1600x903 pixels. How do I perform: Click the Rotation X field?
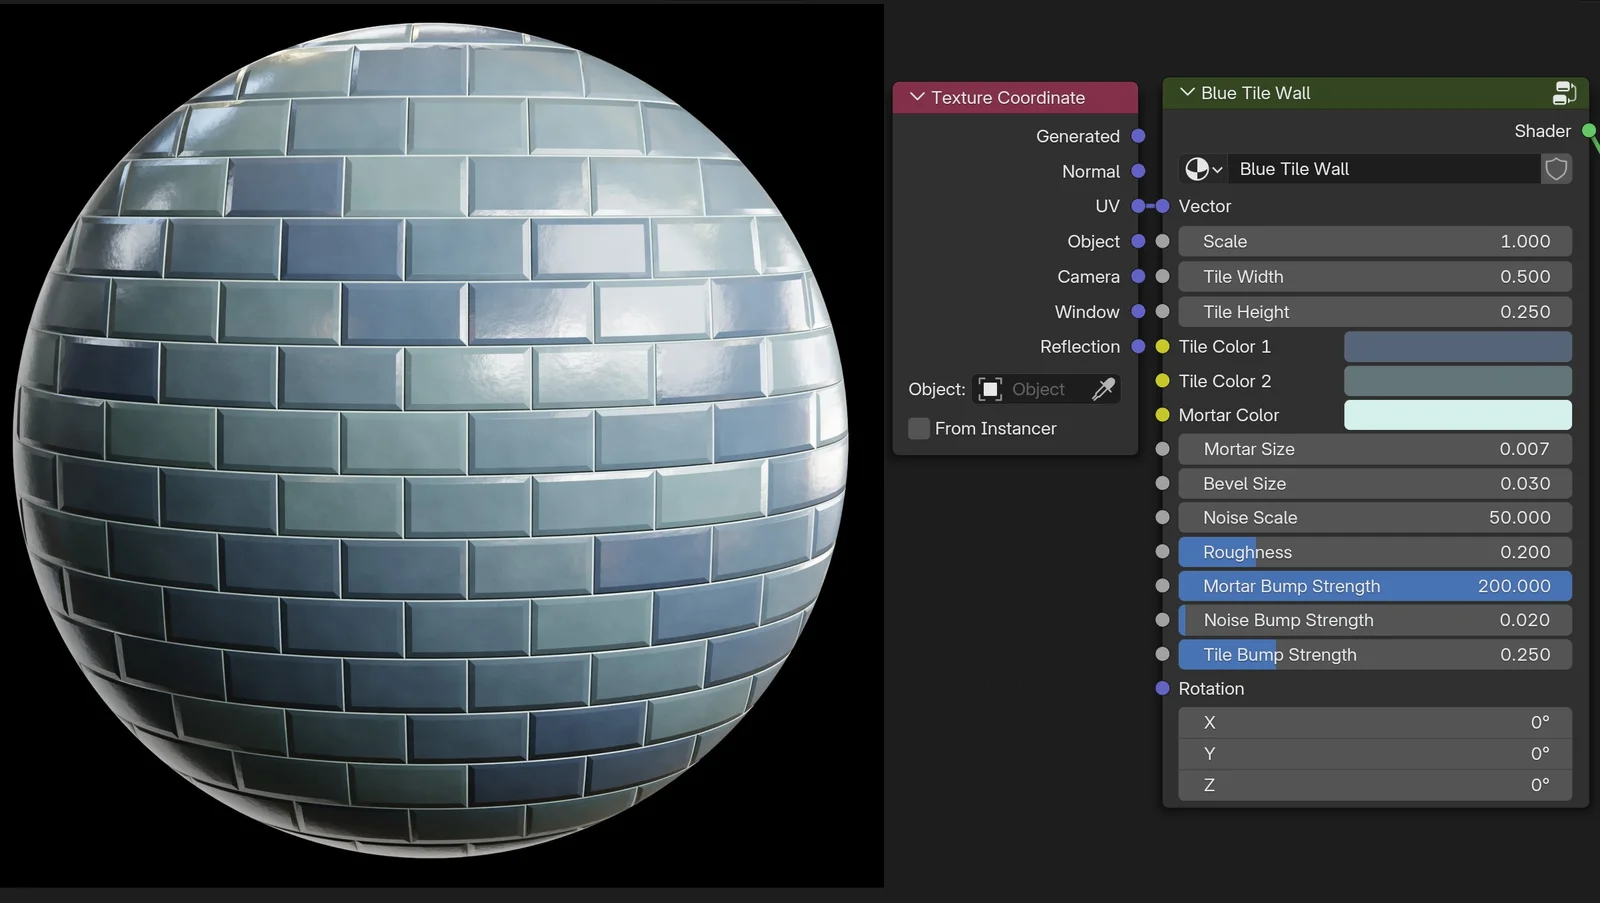click(1375, 722)
